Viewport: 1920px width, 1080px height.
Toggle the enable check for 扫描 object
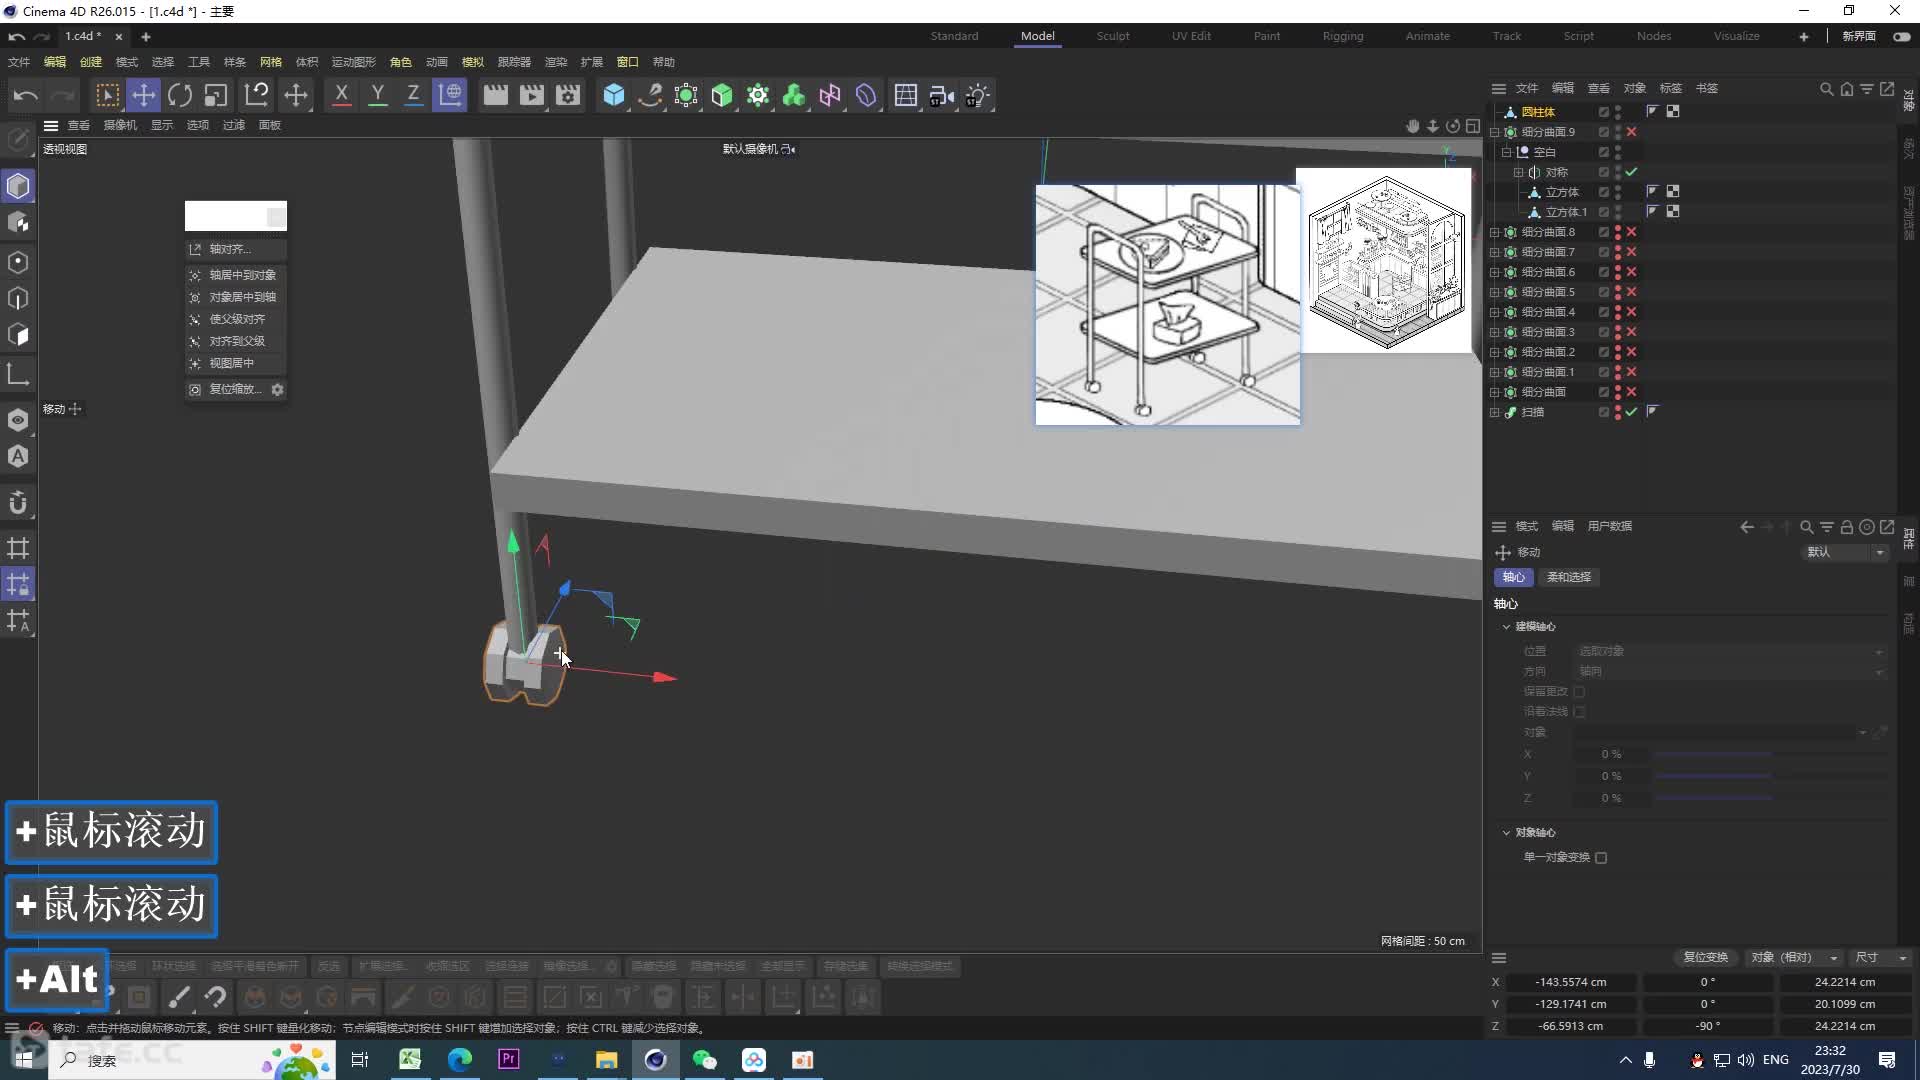click(x=1631, y=412)
